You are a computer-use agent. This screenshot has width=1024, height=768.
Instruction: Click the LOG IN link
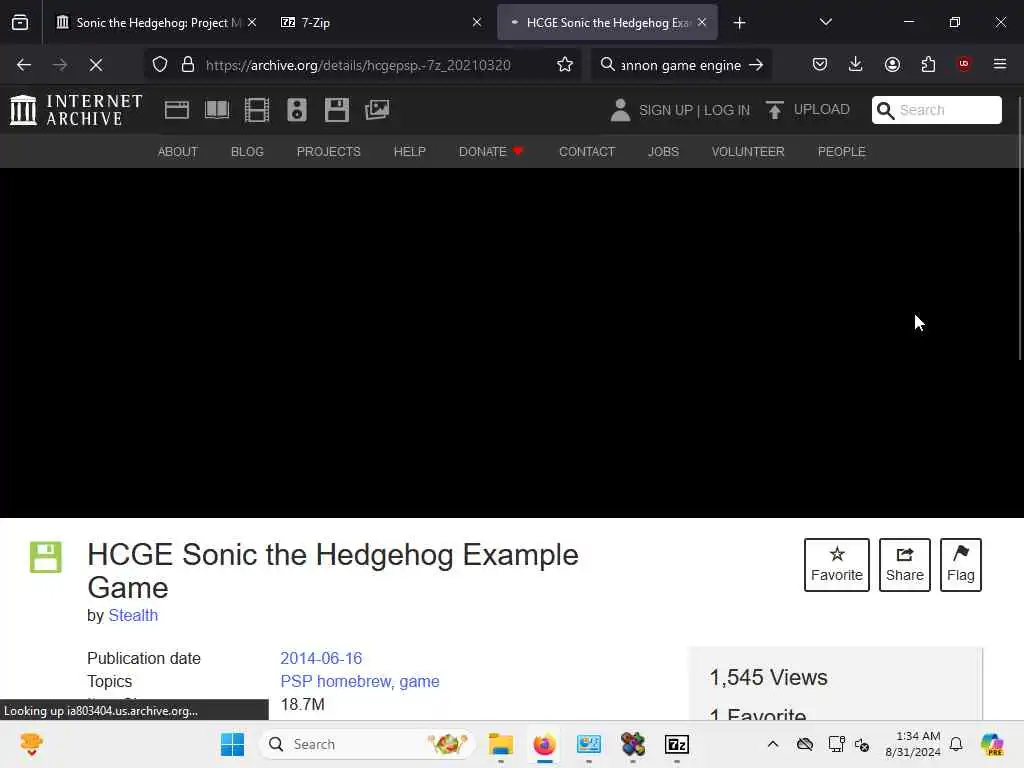[x=727, y=110]
